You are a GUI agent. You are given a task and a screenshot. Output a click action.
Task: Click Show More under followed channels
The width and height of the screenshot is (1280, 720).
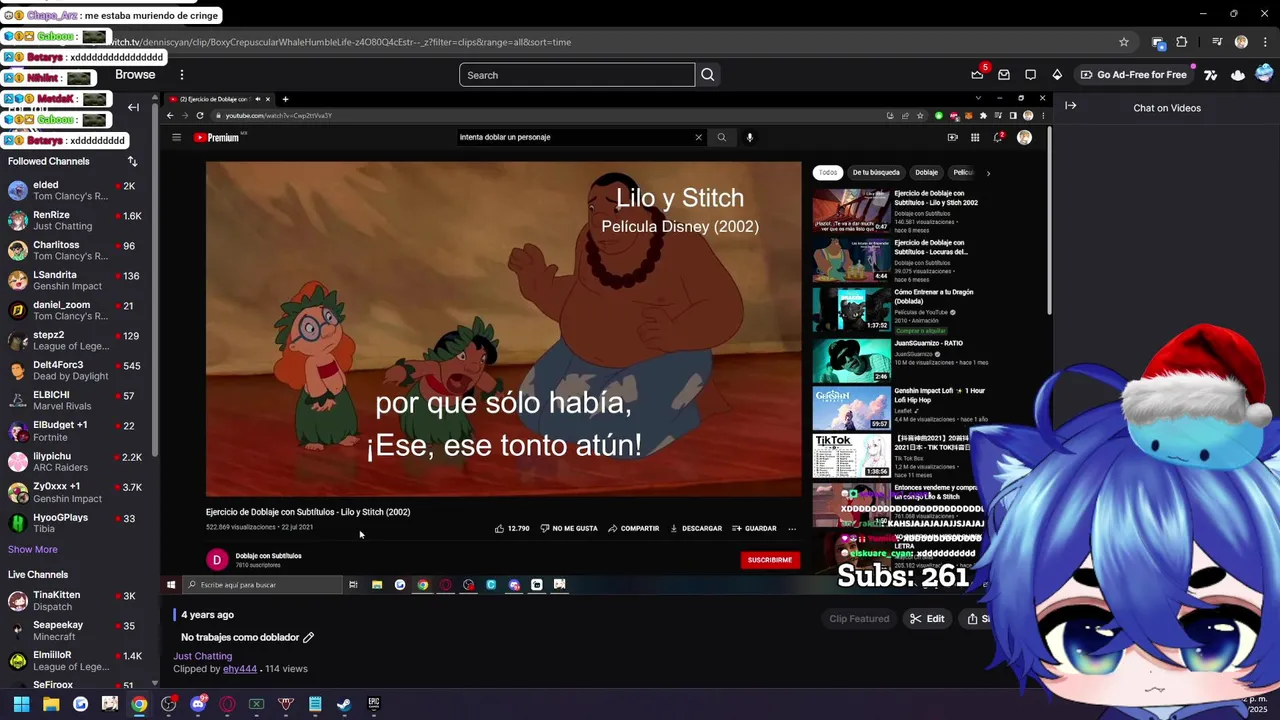click(x=33, y=549)
